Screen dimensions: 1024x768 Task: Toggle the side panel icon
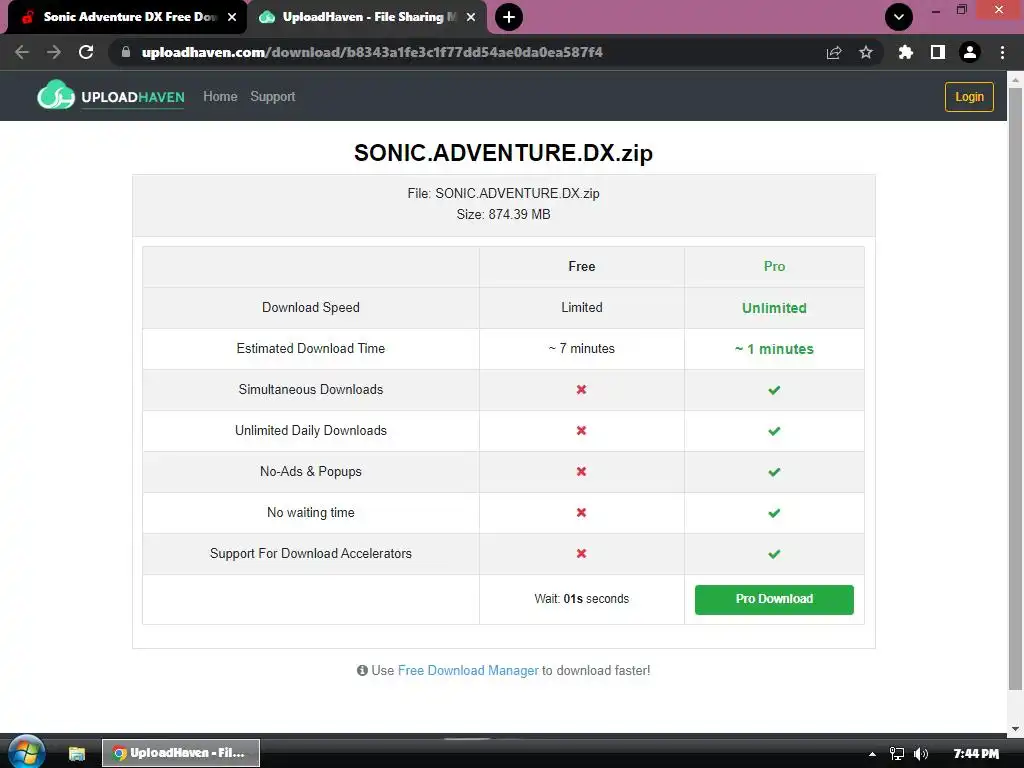click(x=938, y=52)
